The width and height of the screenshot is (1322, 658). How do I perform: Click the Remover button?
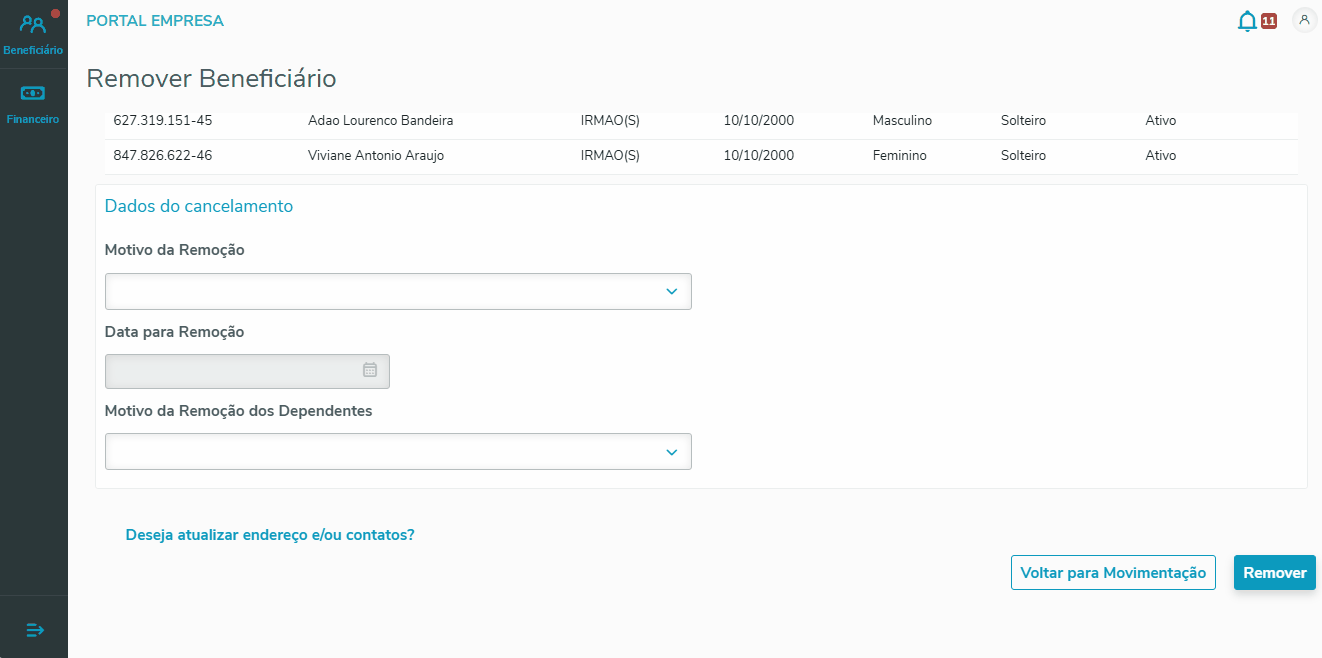click(x=1274, y=573)
